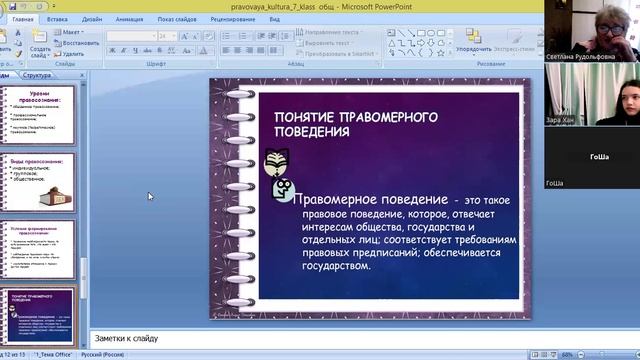Click the increase list indent icon
The image size is (640, 360).
tap(273, 36)
